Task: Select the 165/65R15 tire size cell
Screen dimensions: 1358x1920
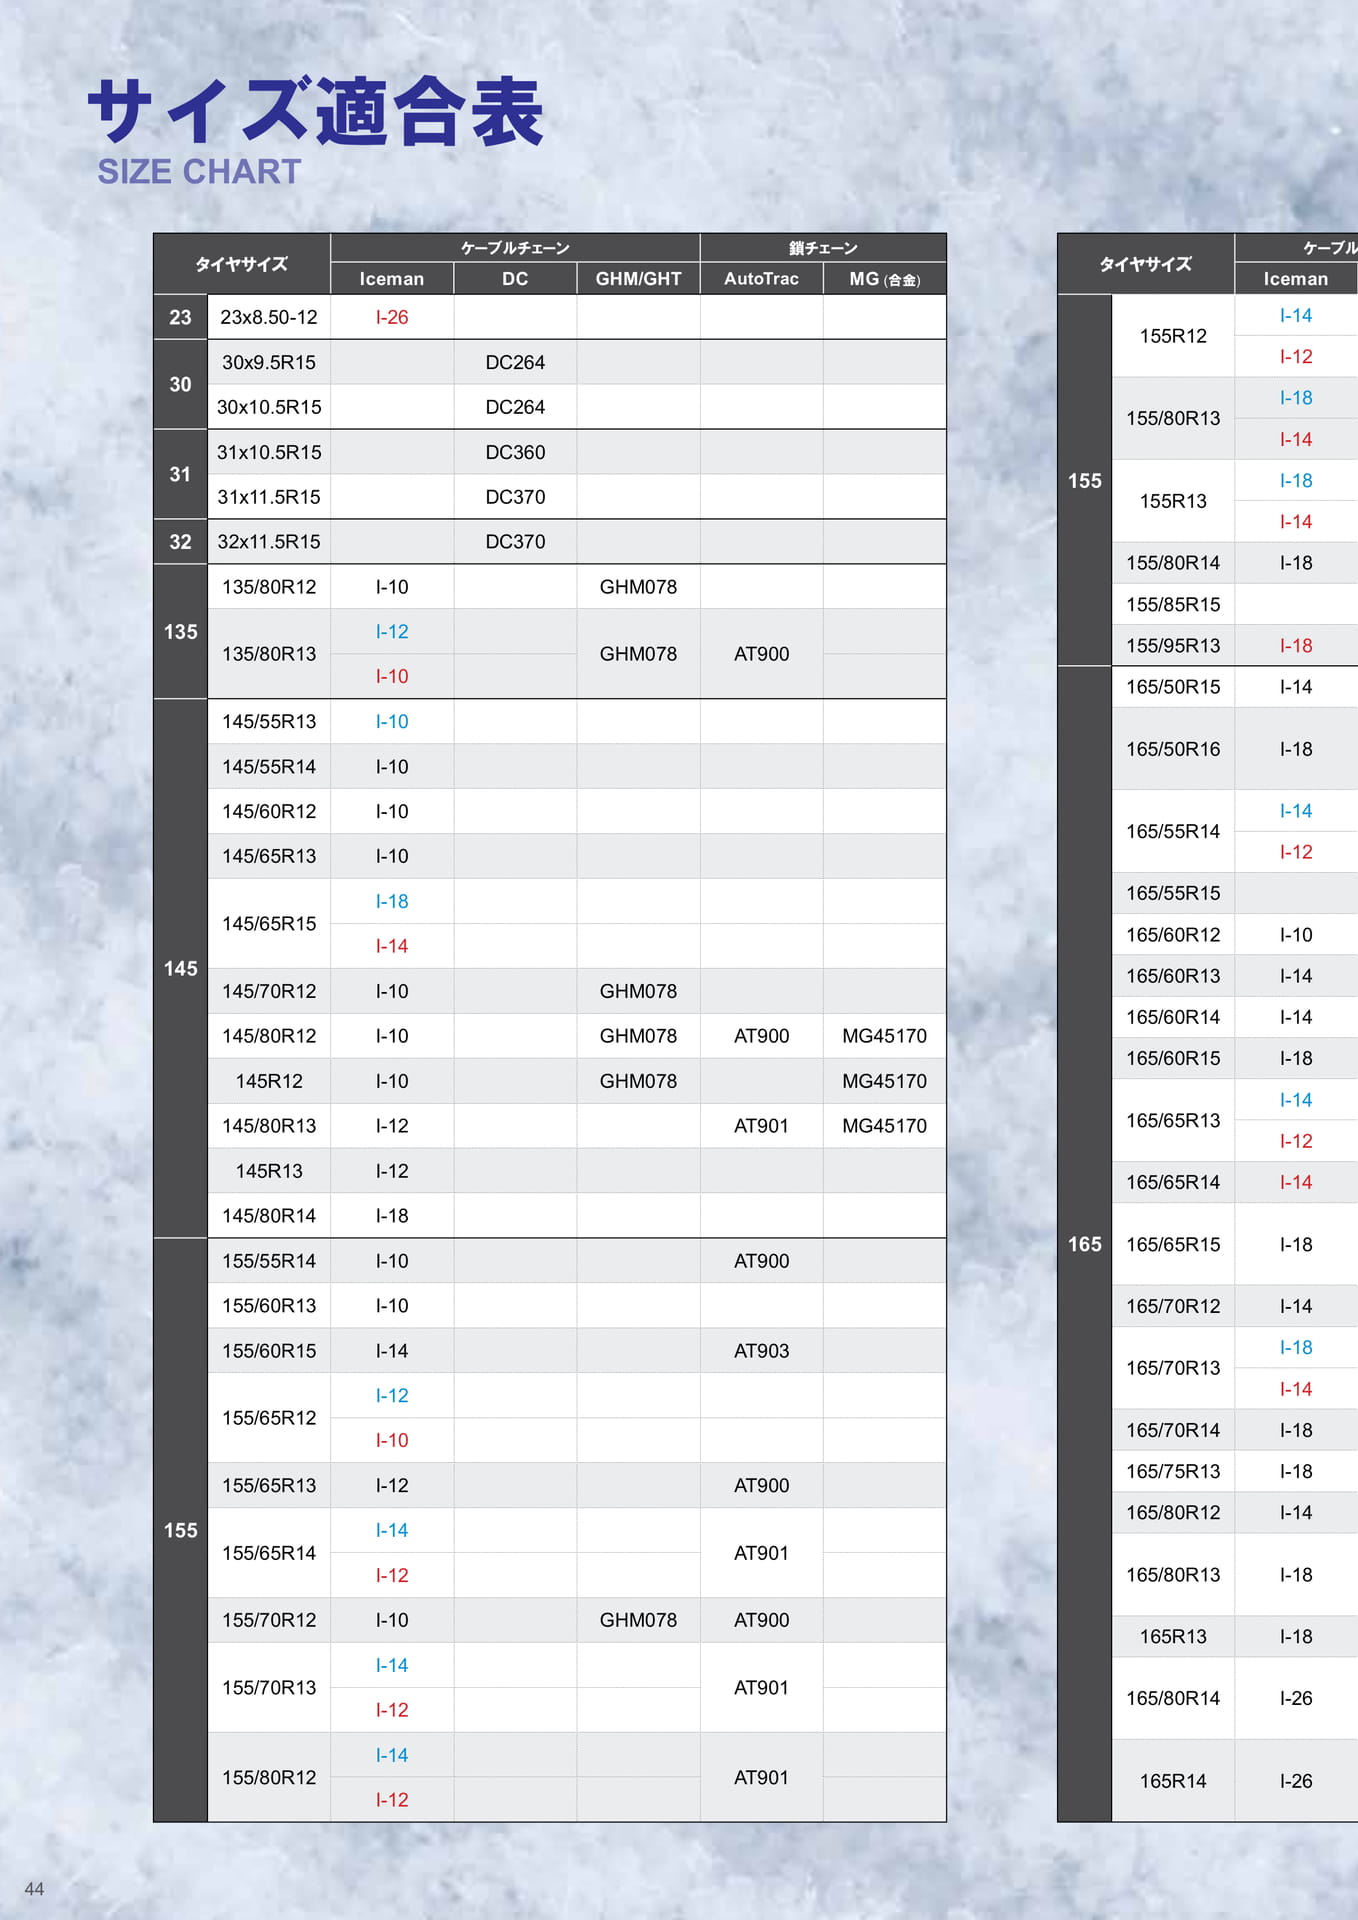Action: click(x=1173, y=1245)
